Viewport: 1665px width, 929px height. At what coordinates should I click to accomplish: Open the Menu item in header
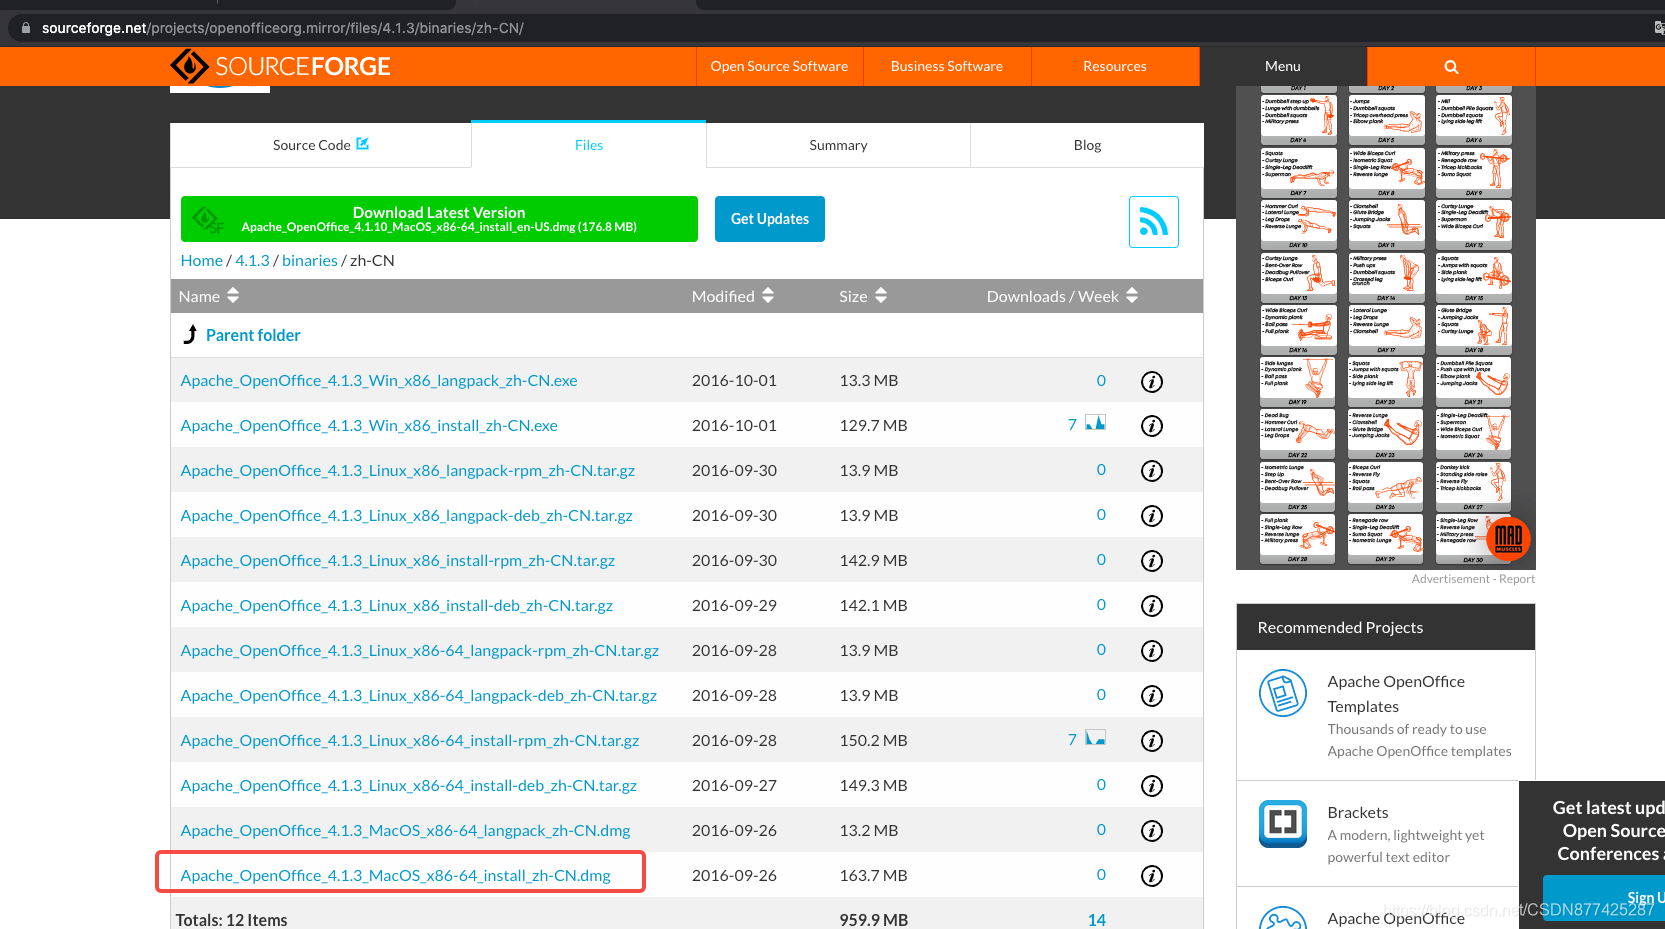[1283, 66]
